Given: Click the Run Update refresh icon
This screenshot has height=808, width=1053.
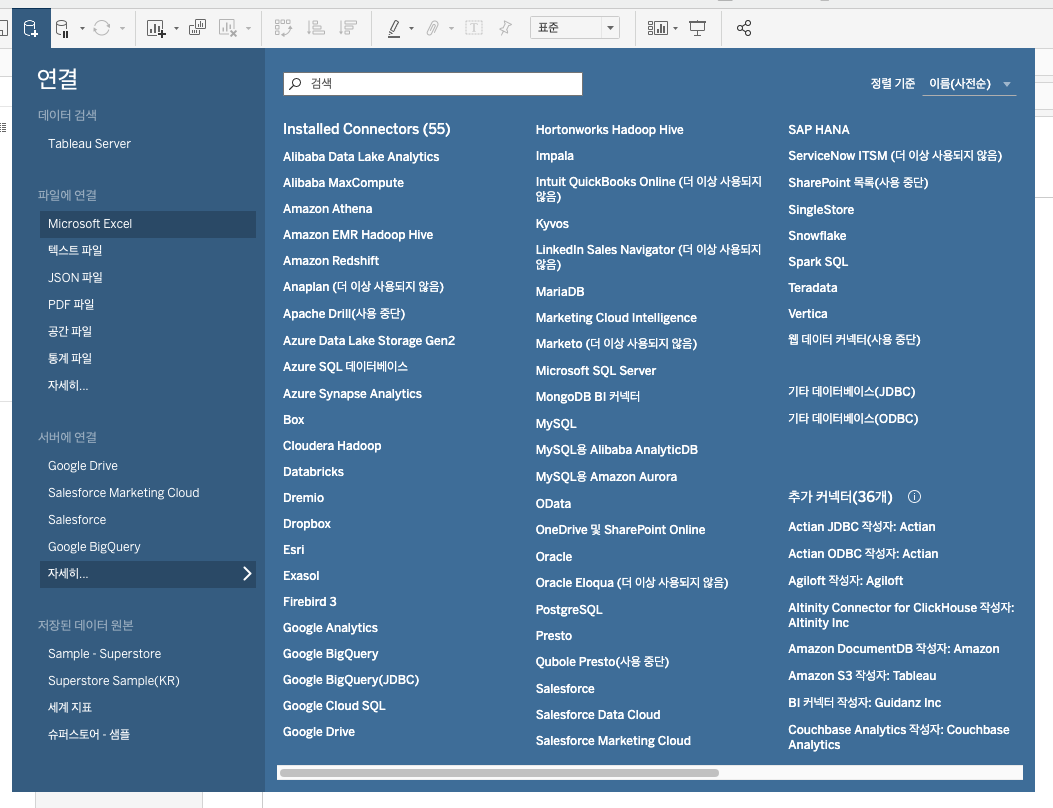Looking at the screenshot, I should pos(101,28).
